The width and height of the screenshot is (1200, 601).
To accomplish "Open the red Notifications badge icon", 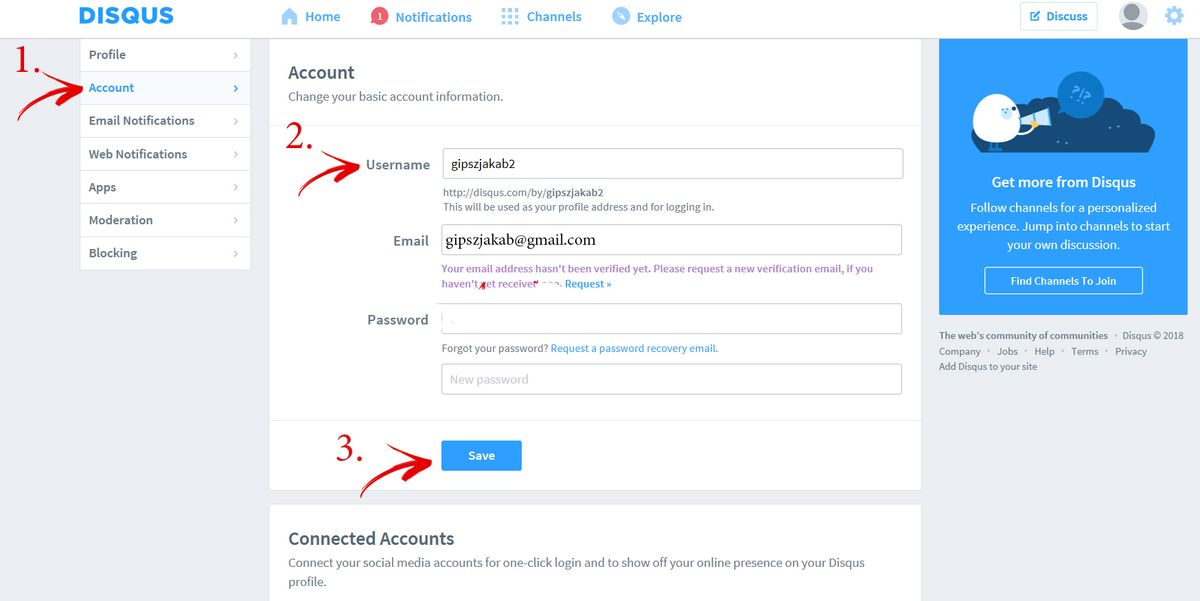I will (379, 16).
